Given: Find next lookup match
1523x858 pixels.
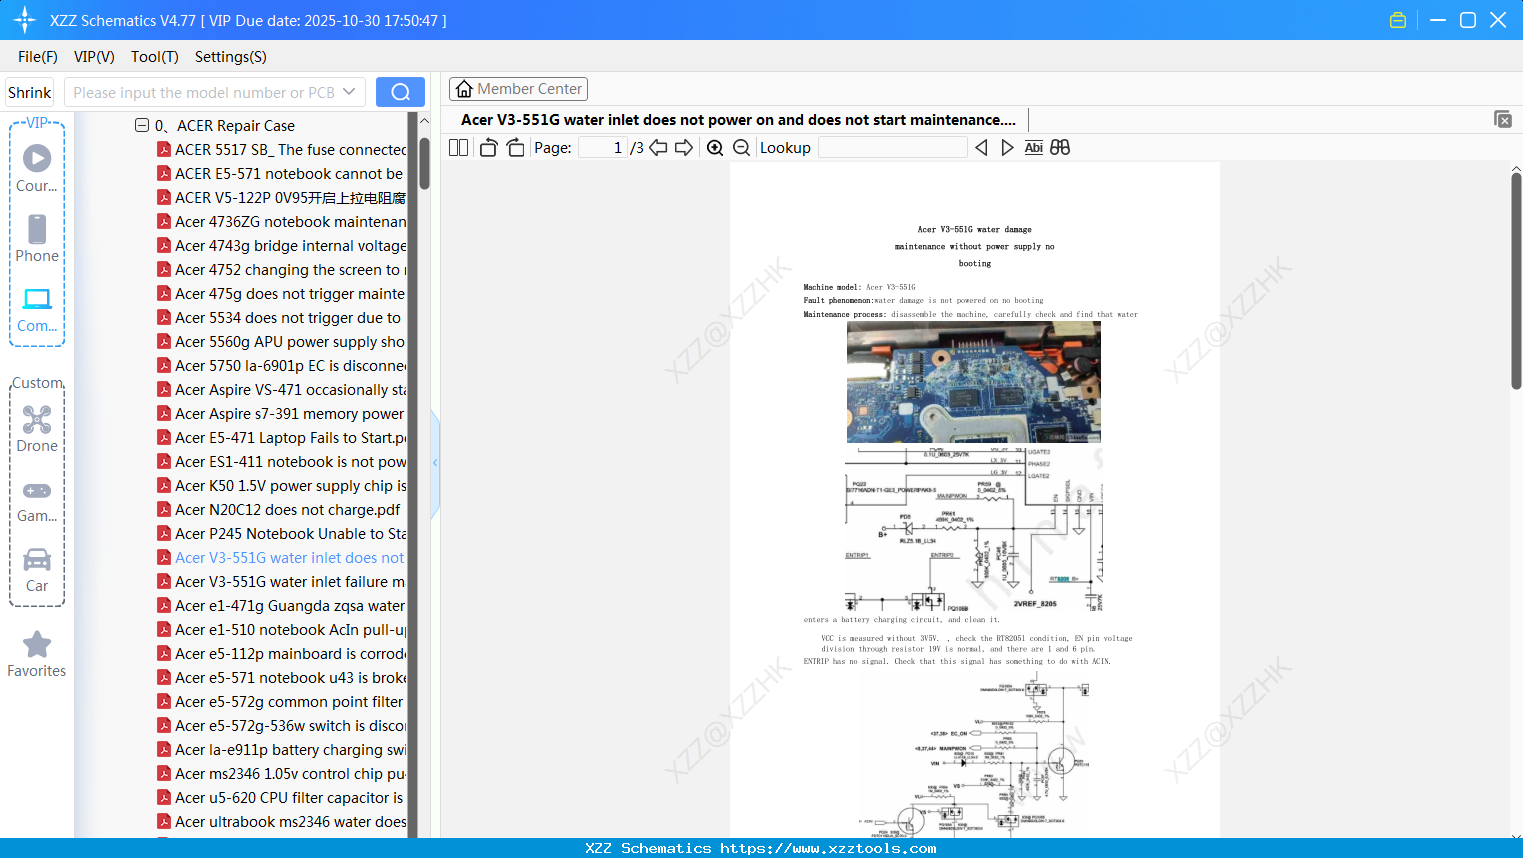Looking at the screenshot, I should [1007, 148].
